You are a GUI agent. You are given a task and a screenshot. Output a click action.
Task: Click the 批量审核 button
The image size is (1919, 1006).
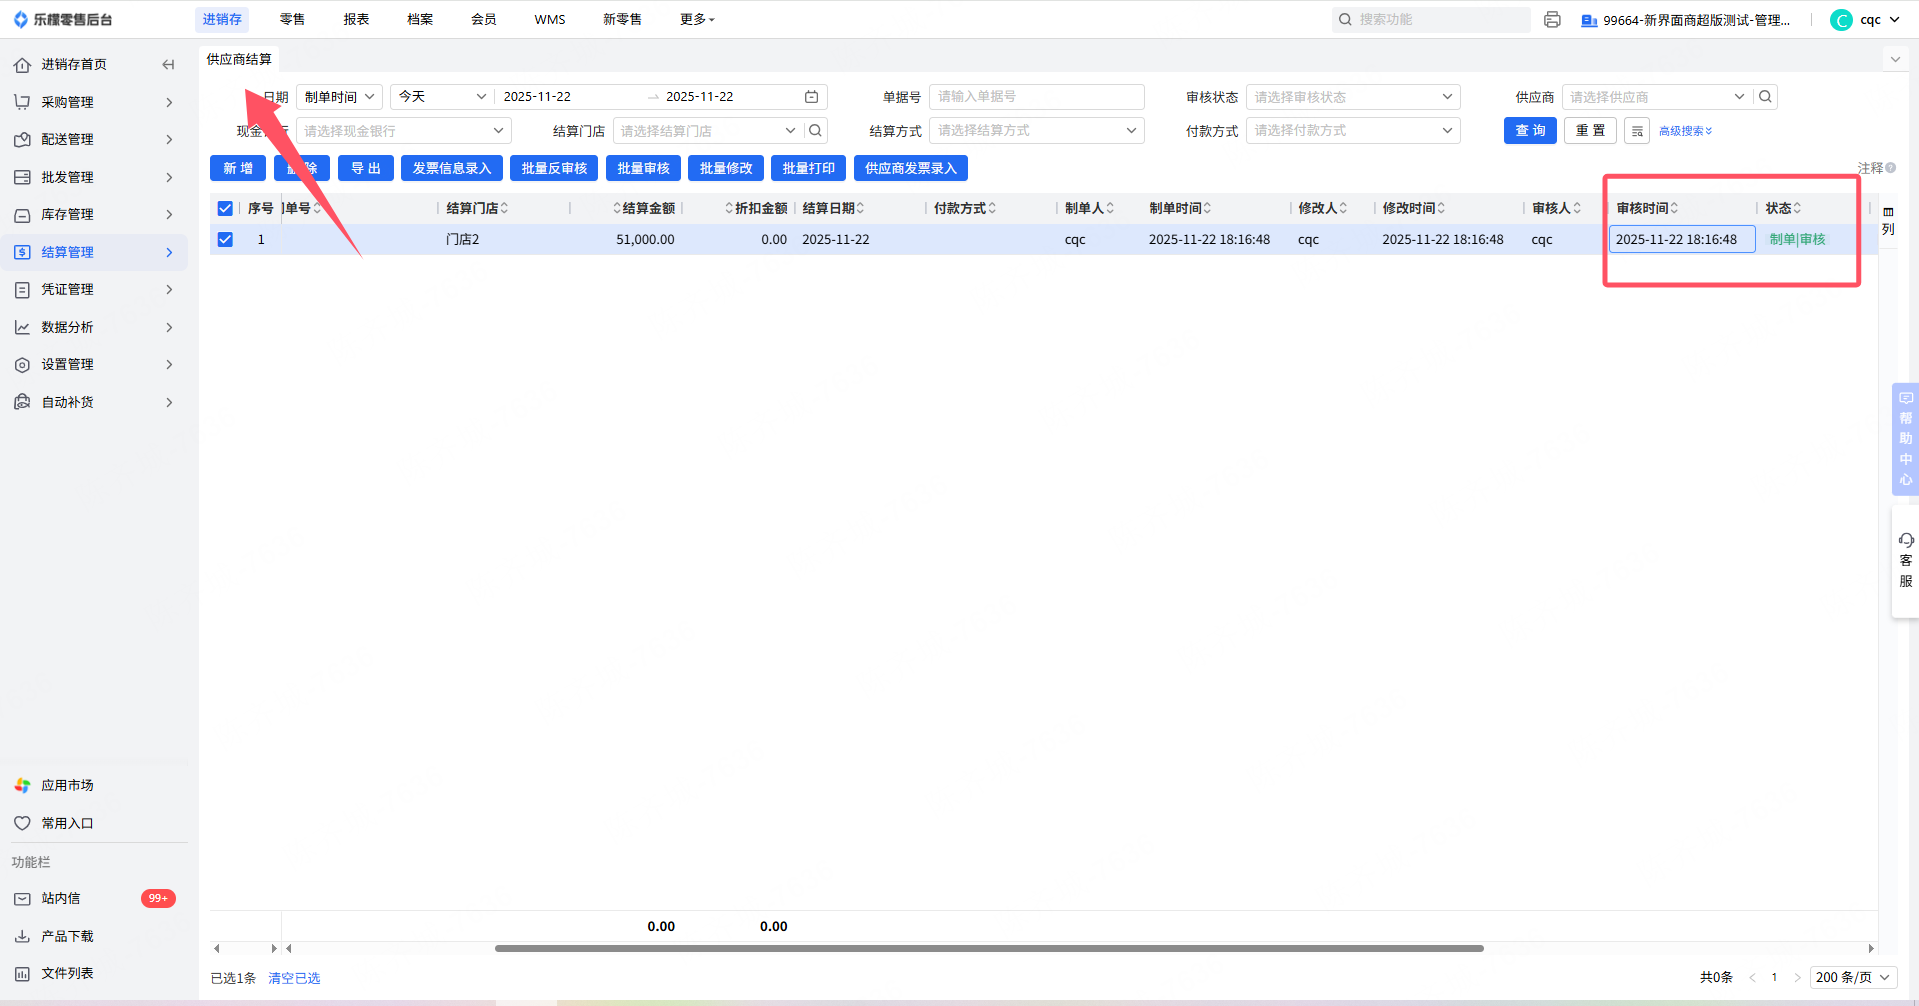643,169
